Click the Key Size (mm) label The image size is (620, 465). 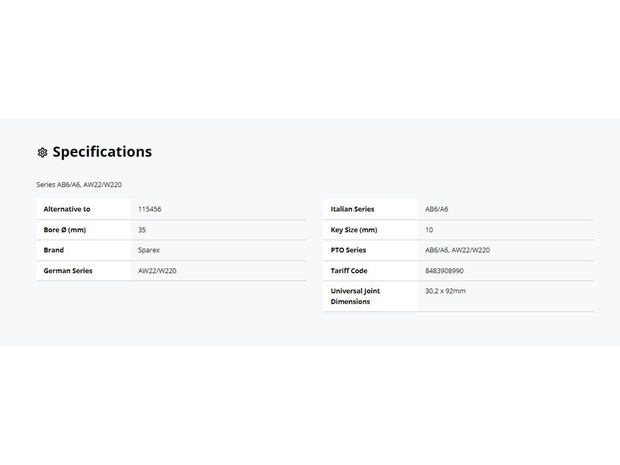tap(354, 230)
